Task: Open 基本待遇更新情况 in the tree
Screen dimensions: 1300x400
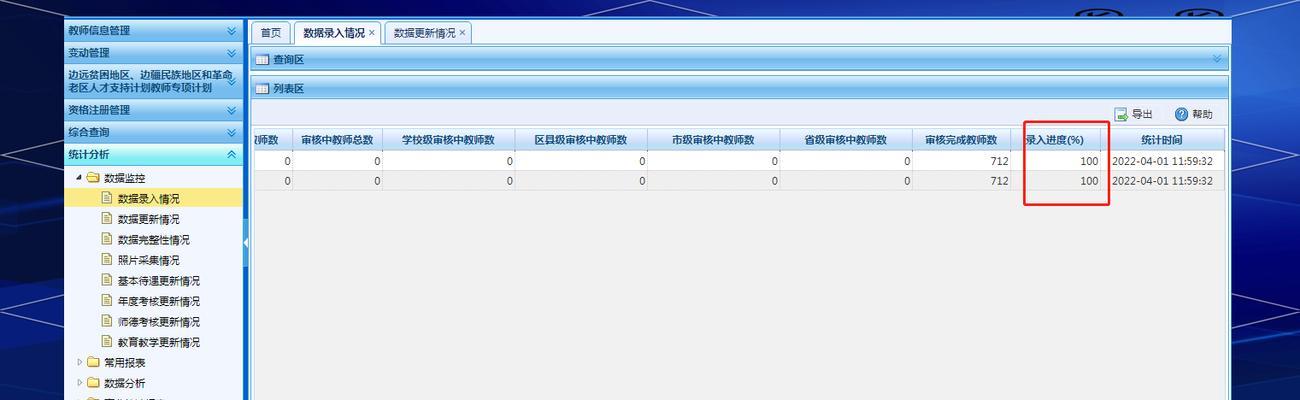Action: (158, 281)
